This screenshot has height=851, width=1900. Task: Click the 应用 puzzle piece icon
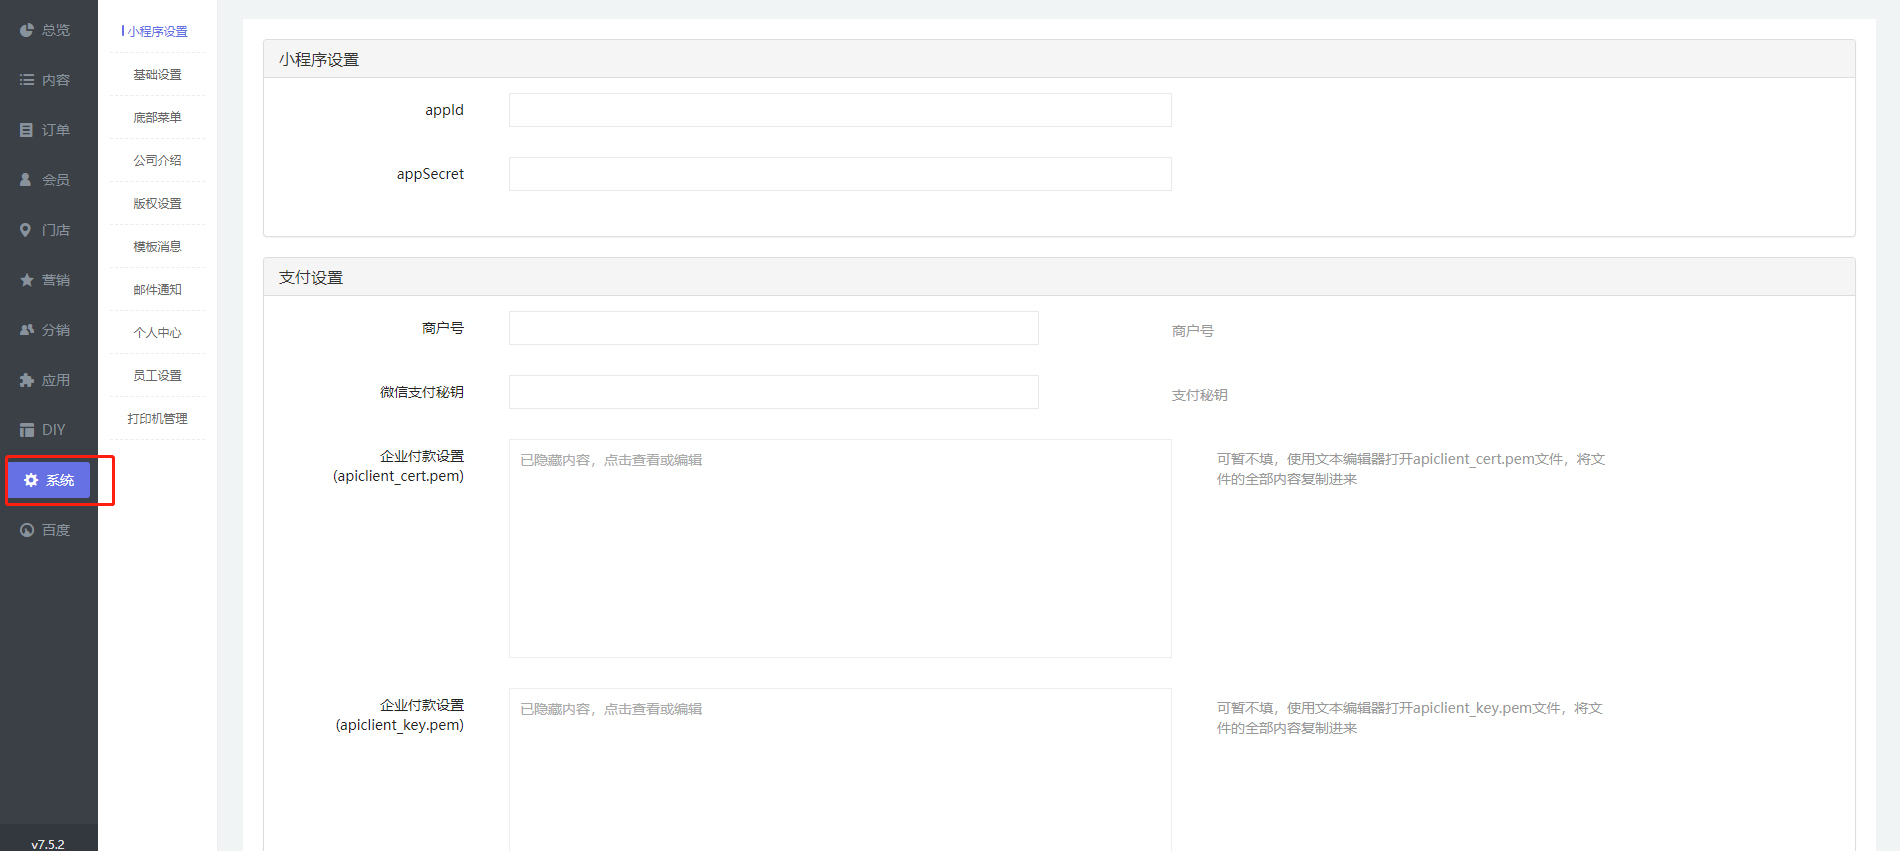coord(27,380)
